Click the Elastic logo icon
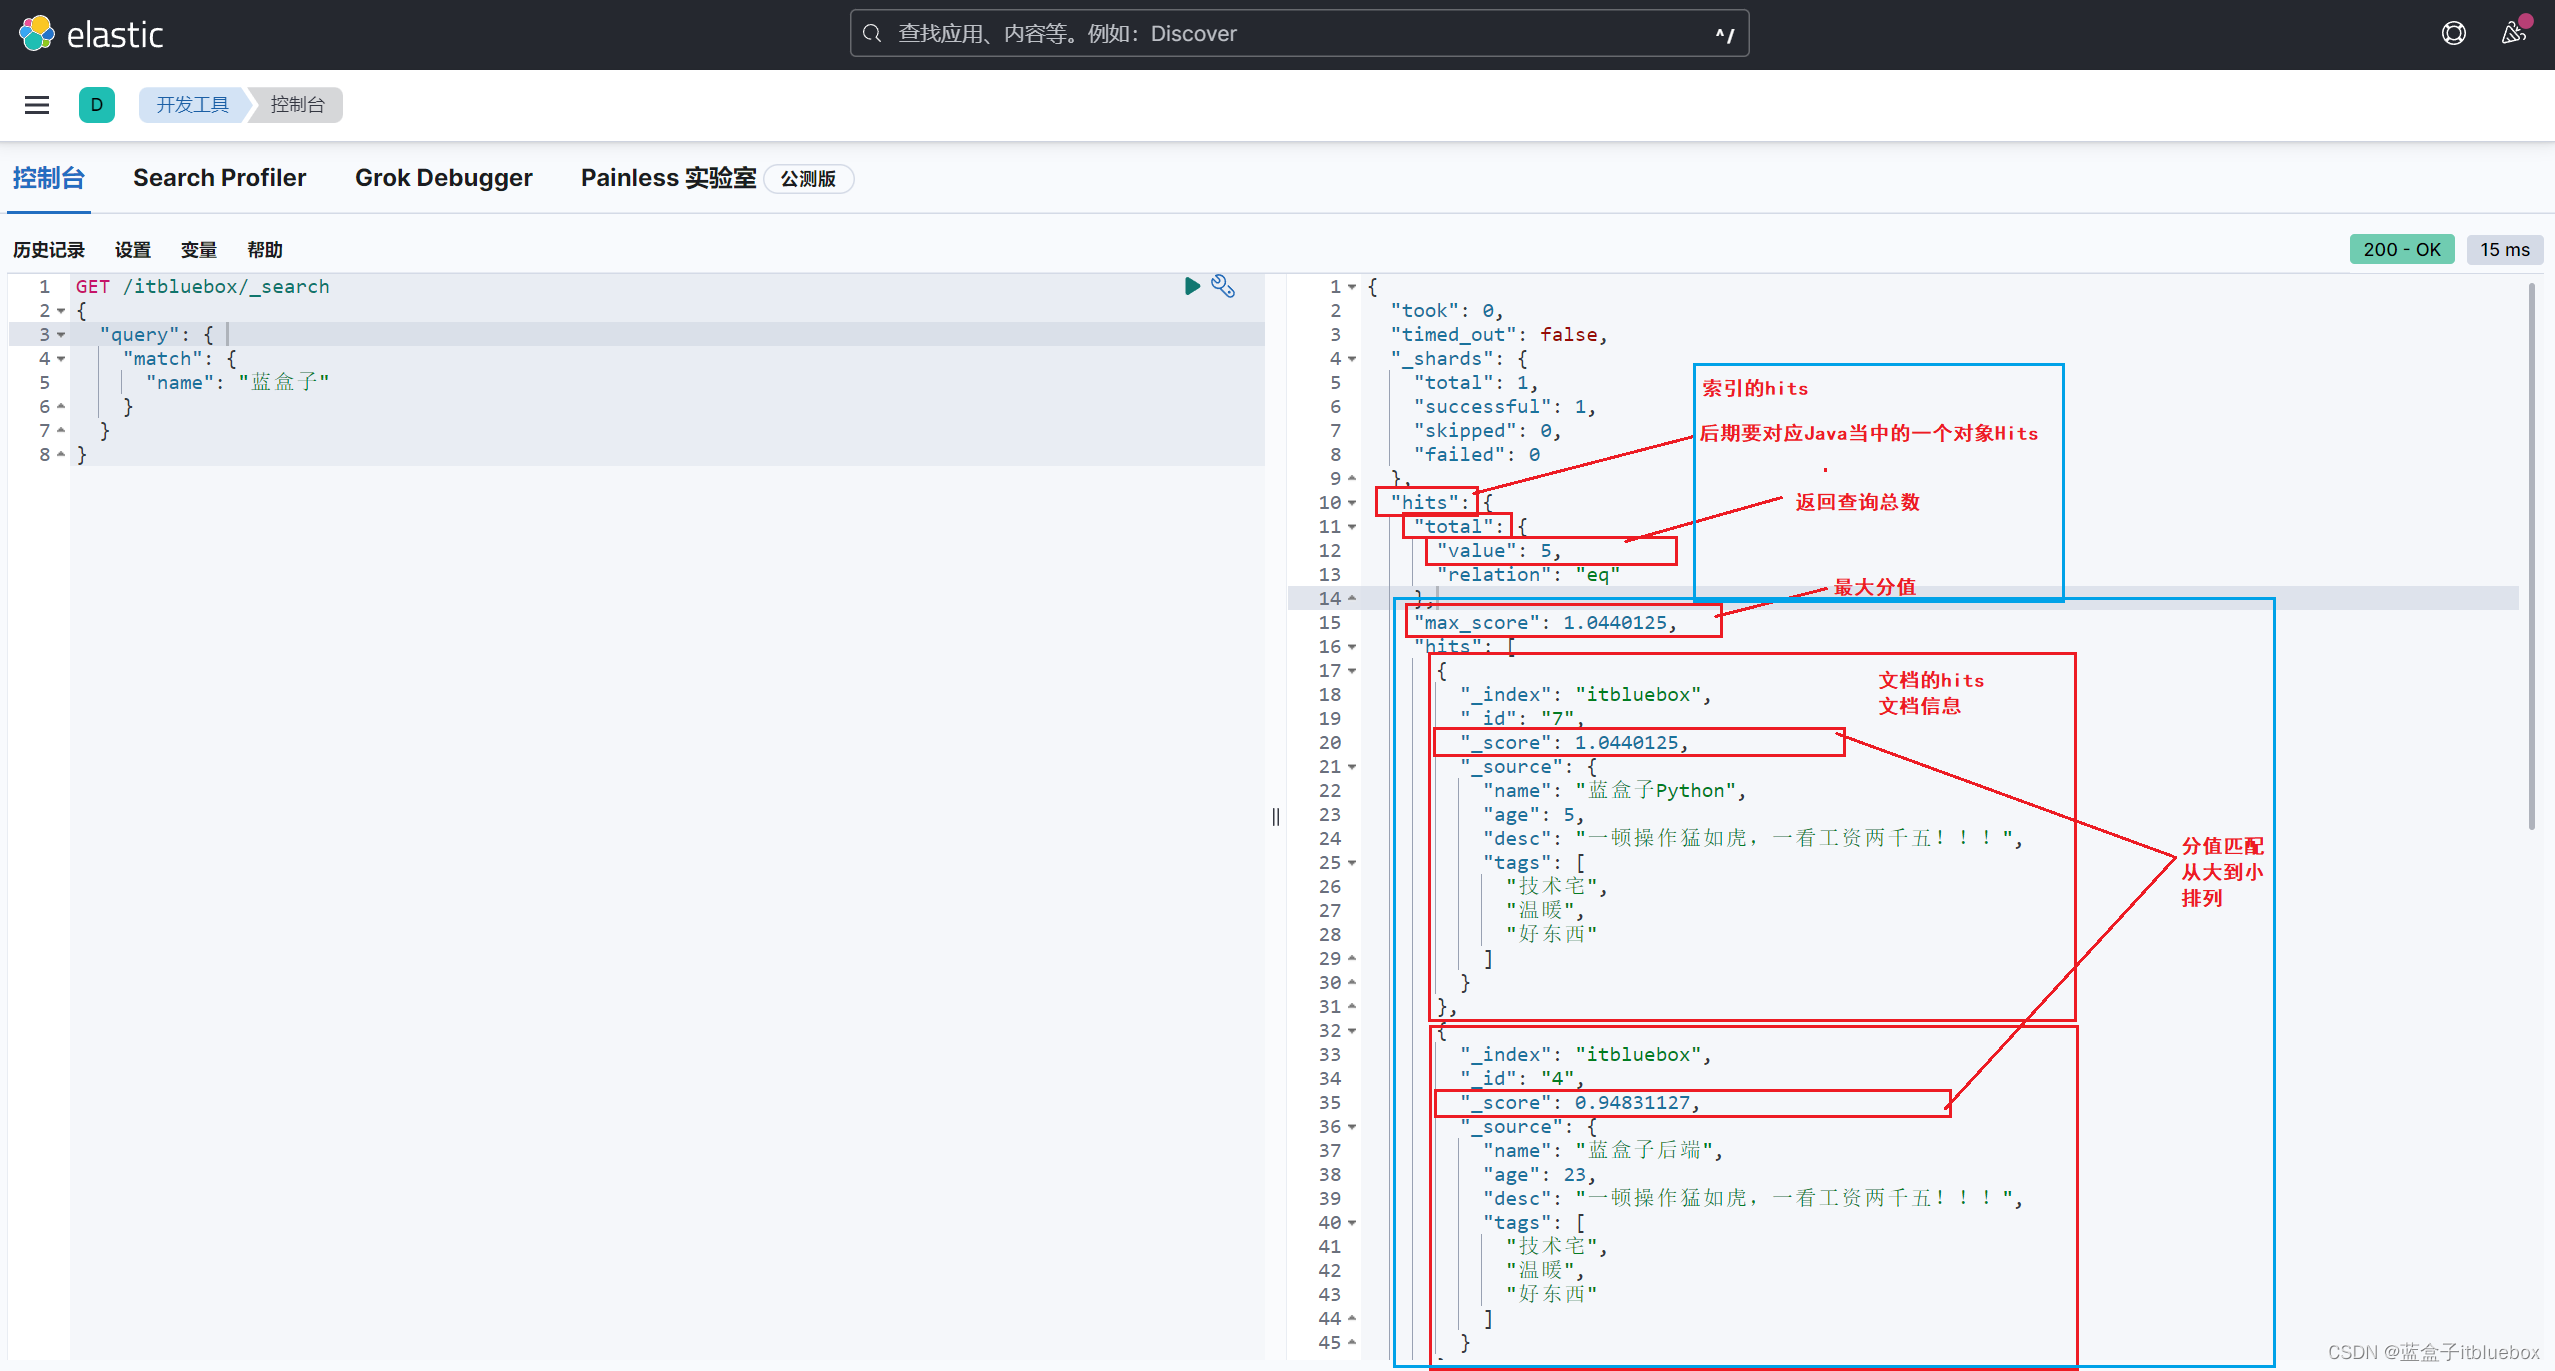 [37, 34]
